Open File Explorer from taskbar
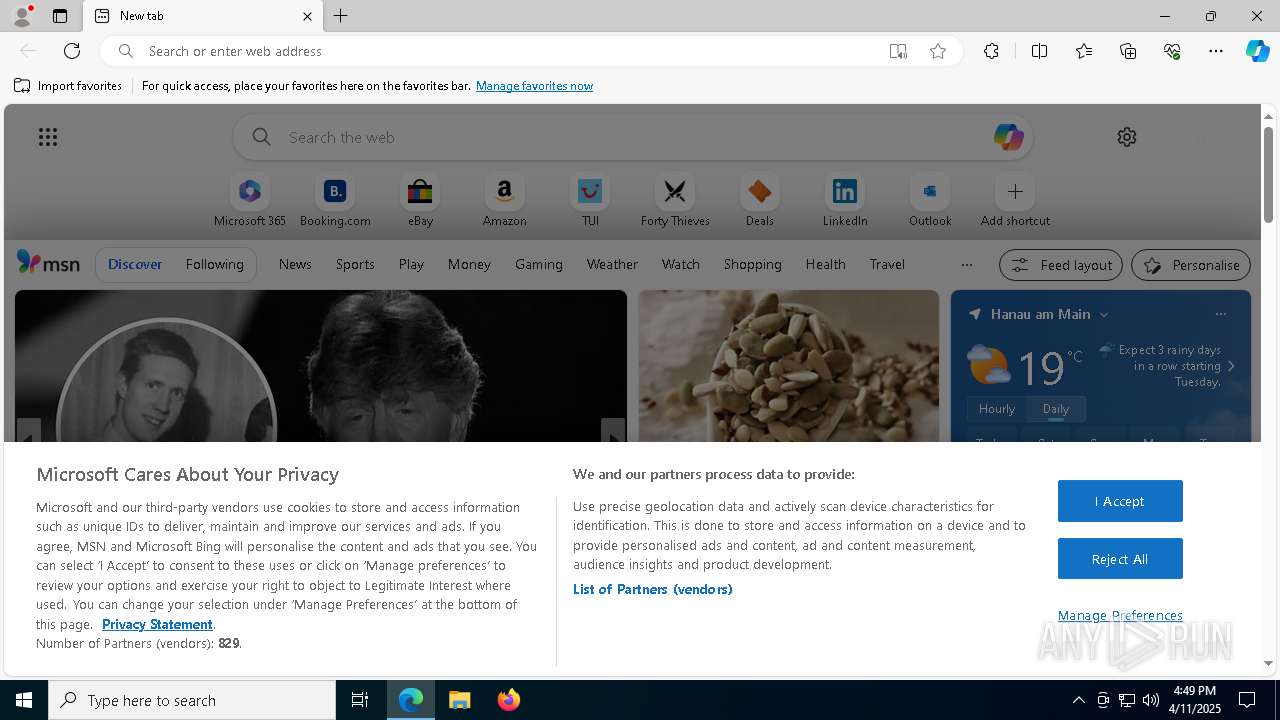The height and width of the screenshot is (720, 1280). coord(460,700)
